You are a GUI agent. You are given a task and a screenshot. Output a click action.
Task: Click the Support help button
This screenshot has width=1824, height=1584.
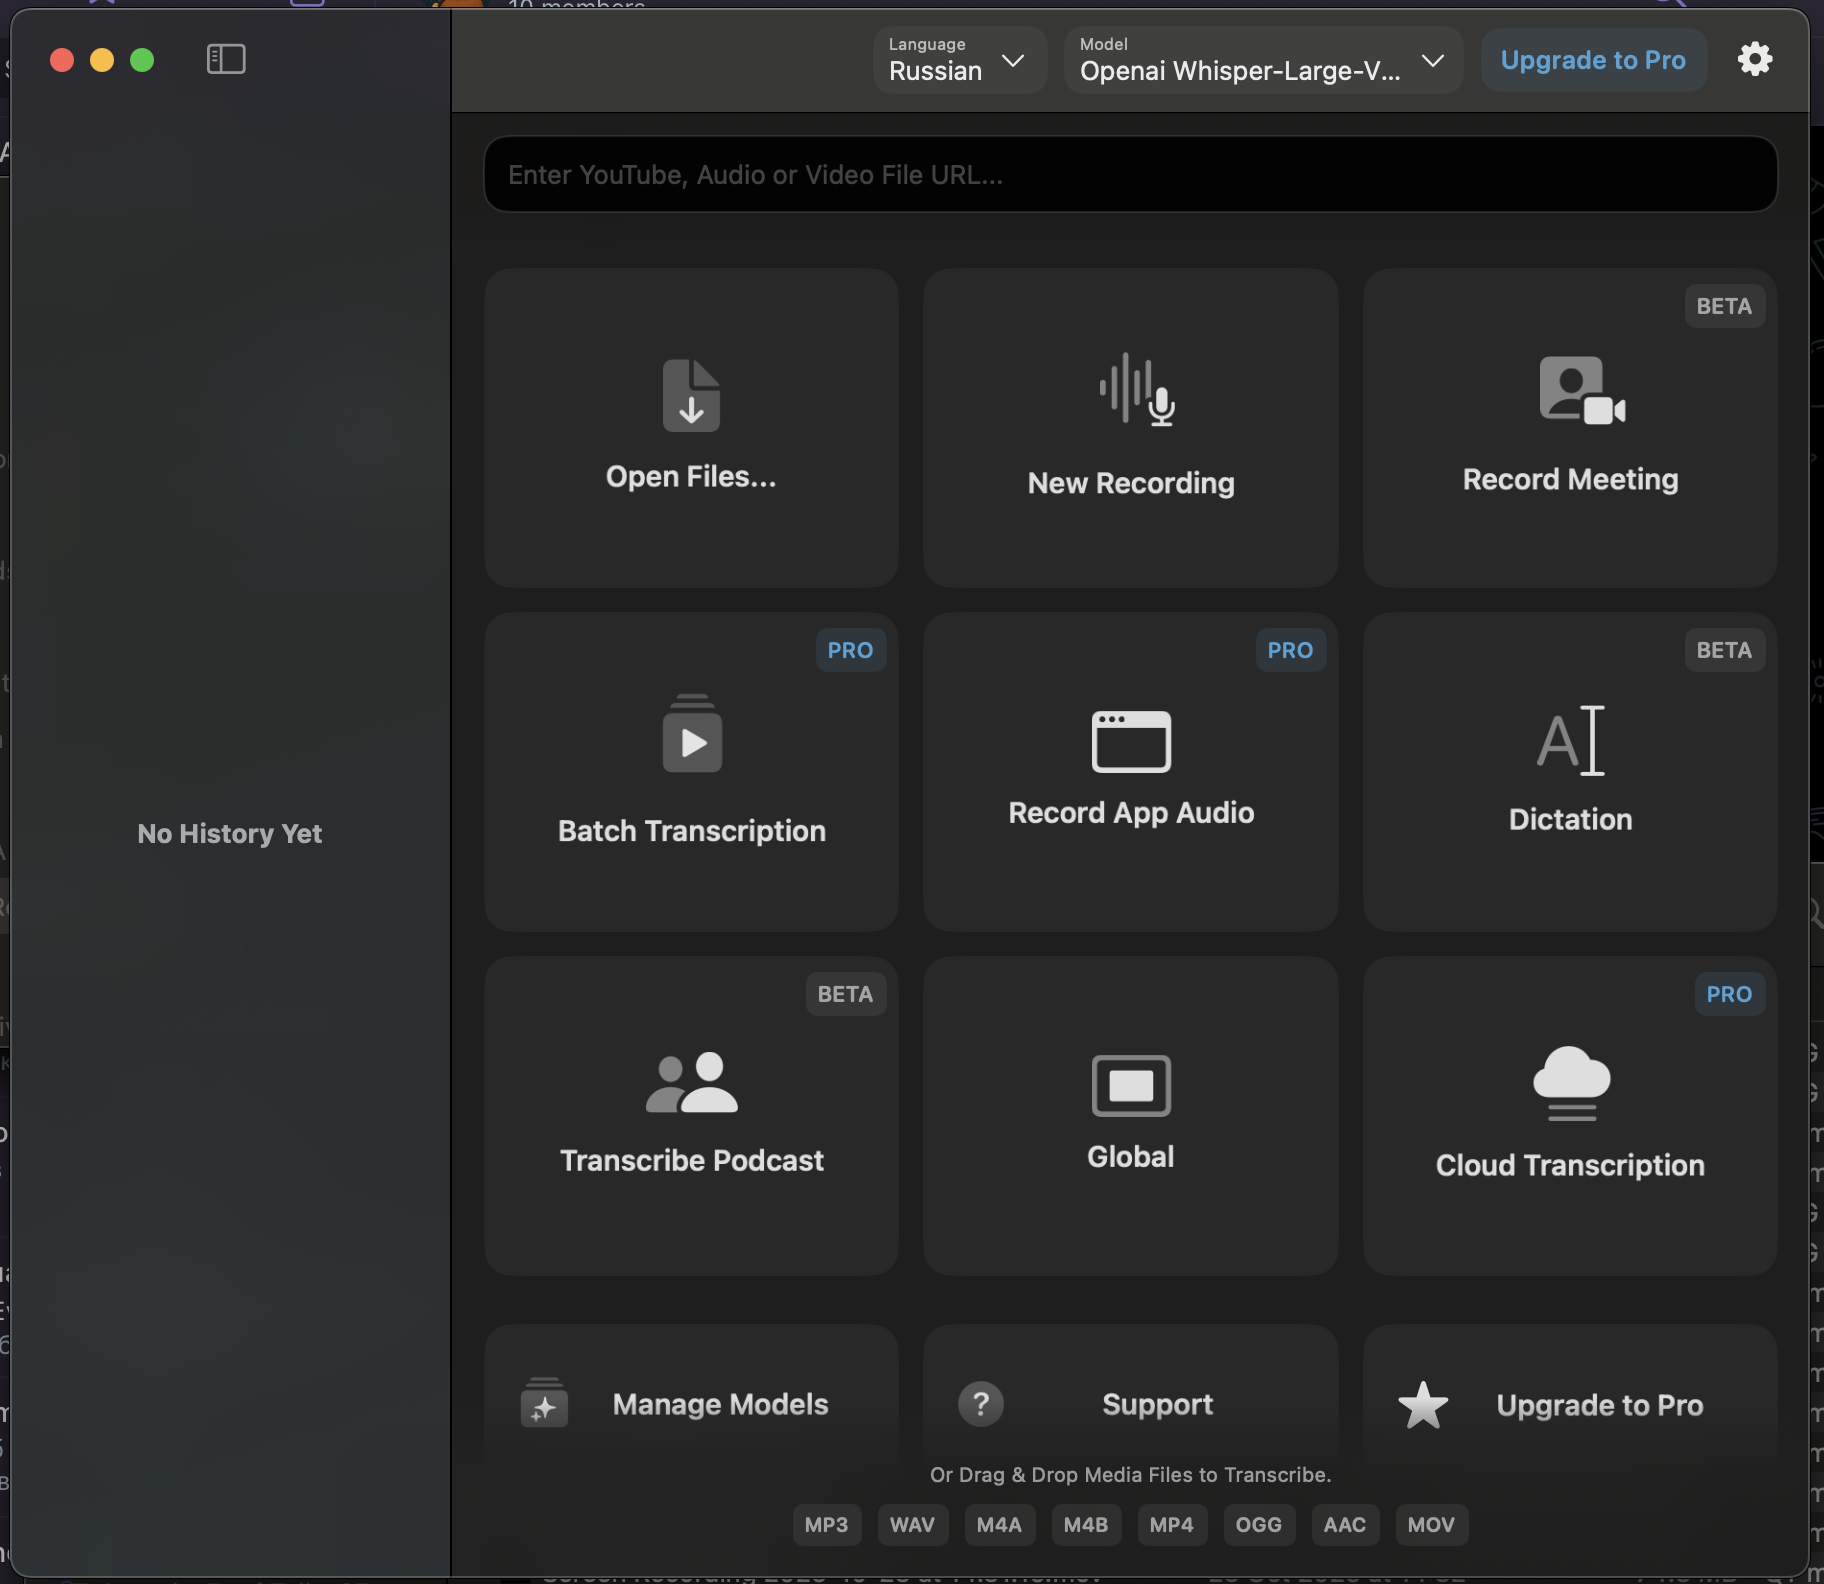[x=1131, y=1405]
